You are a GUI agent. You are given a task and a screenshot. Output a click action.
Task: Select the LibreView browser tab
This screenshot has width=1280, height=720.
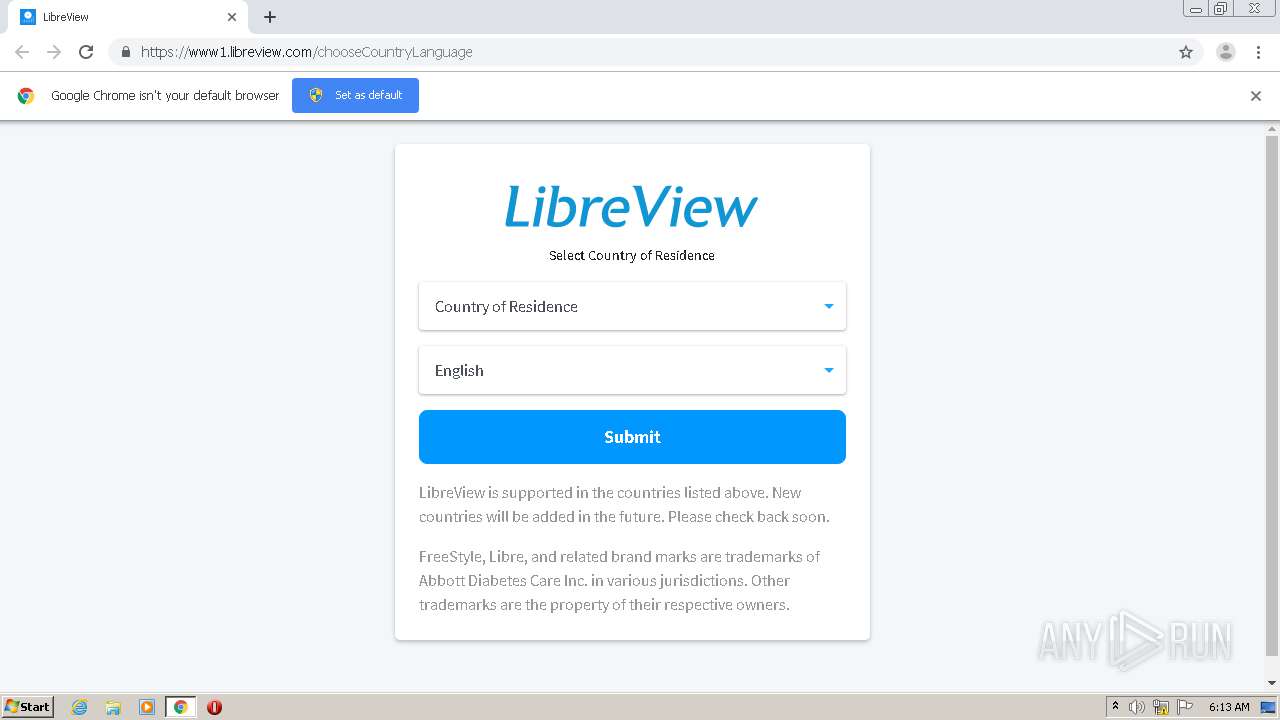[x=130, y=17]
